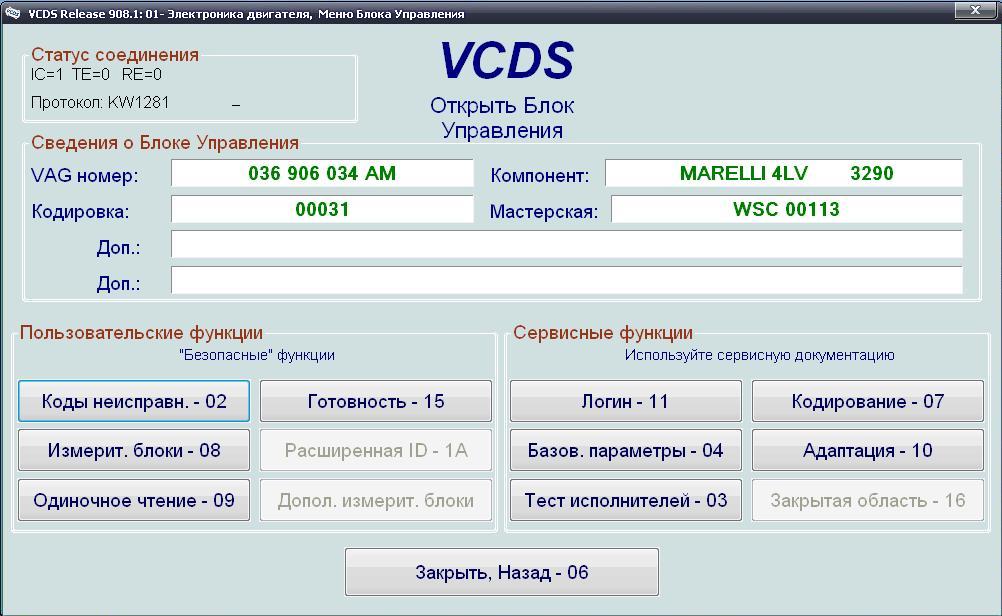Click the Логин - 11 button
Image resolution: width=1002 pixels, height=616 pixels.
click(x=626, y=401)
